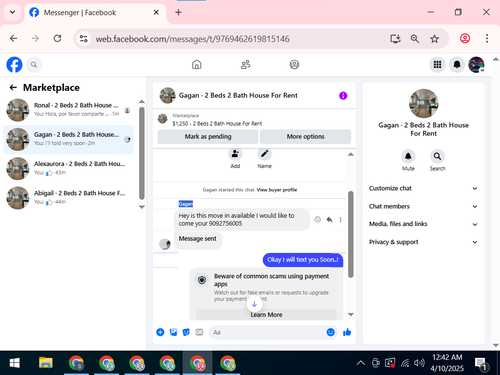This screenshot has height=375, width=500.
Task: Open the $1,250 - 2 Beds 2 Bath listing link
Action: (217, 124)
